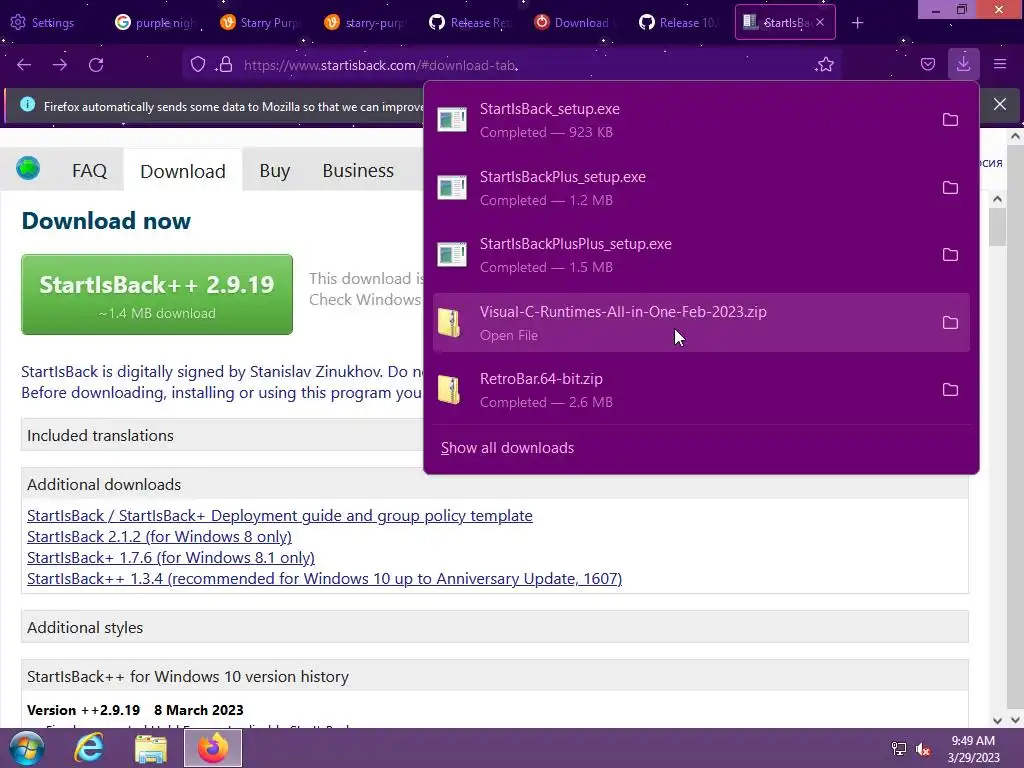Open the Business page tab
This screenshot has width=1024, height=768.
click(358, 170)
